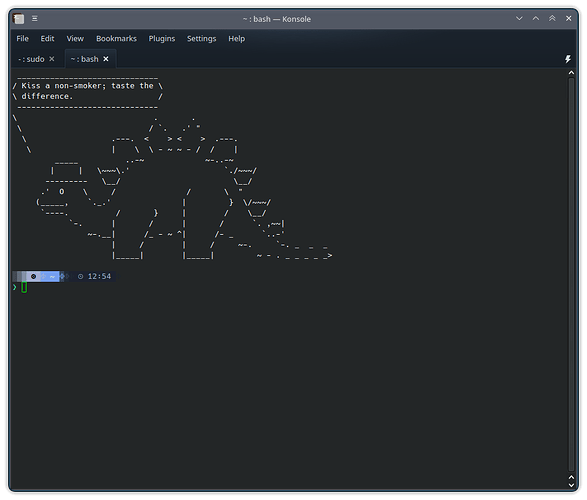
Task: Maximize window using the up chevron icon
Action: 536,18
